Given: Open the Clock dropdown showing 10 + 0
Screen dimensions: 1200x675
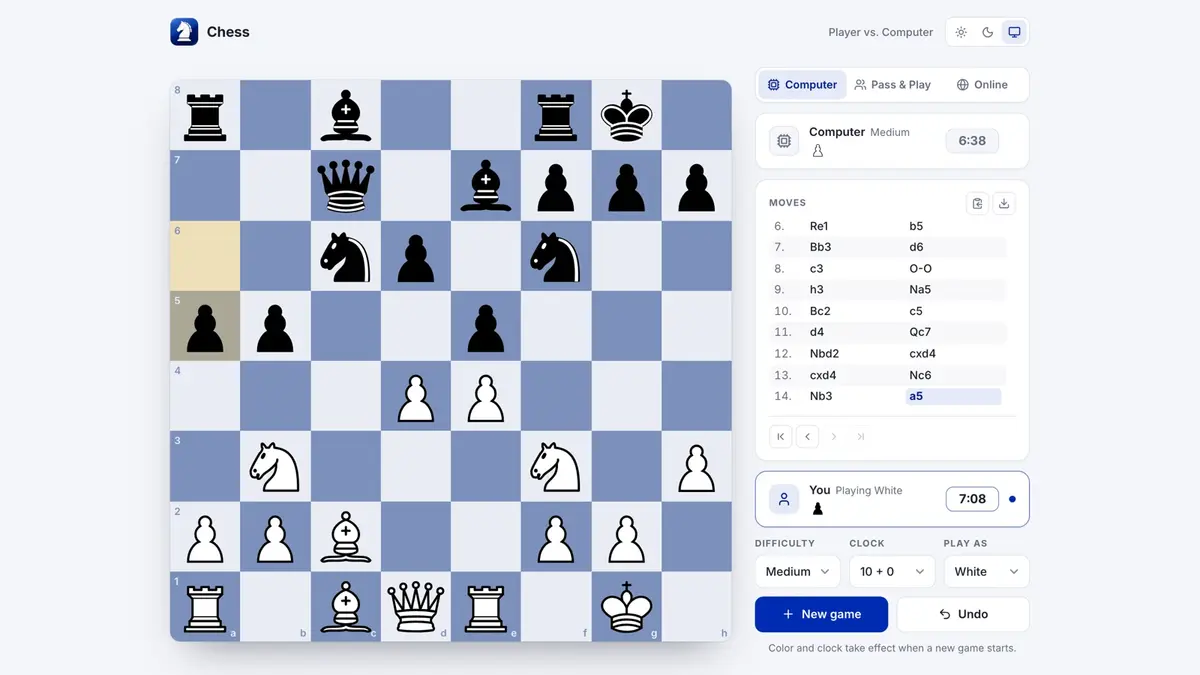Looking at the screenshot, I should [891, 571].
